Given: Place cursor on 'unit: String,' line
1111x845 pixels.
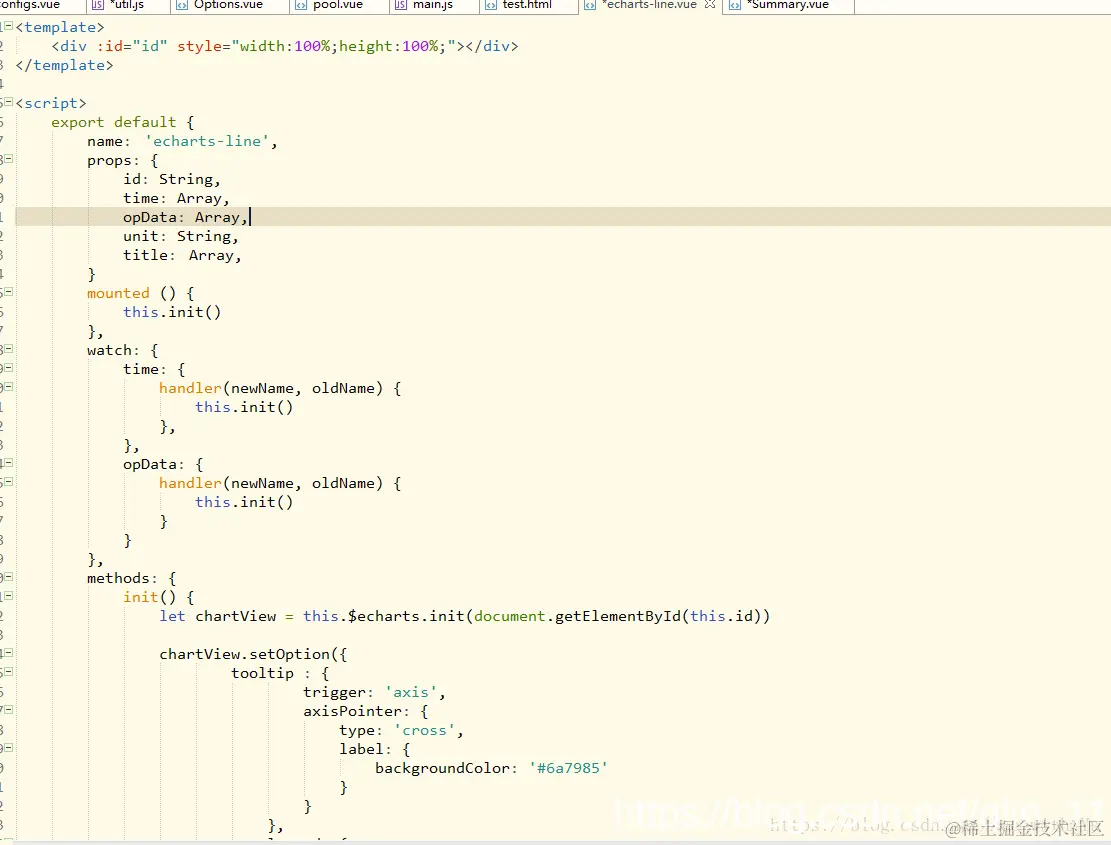Looking at the screenshot, I should point(181,236).
